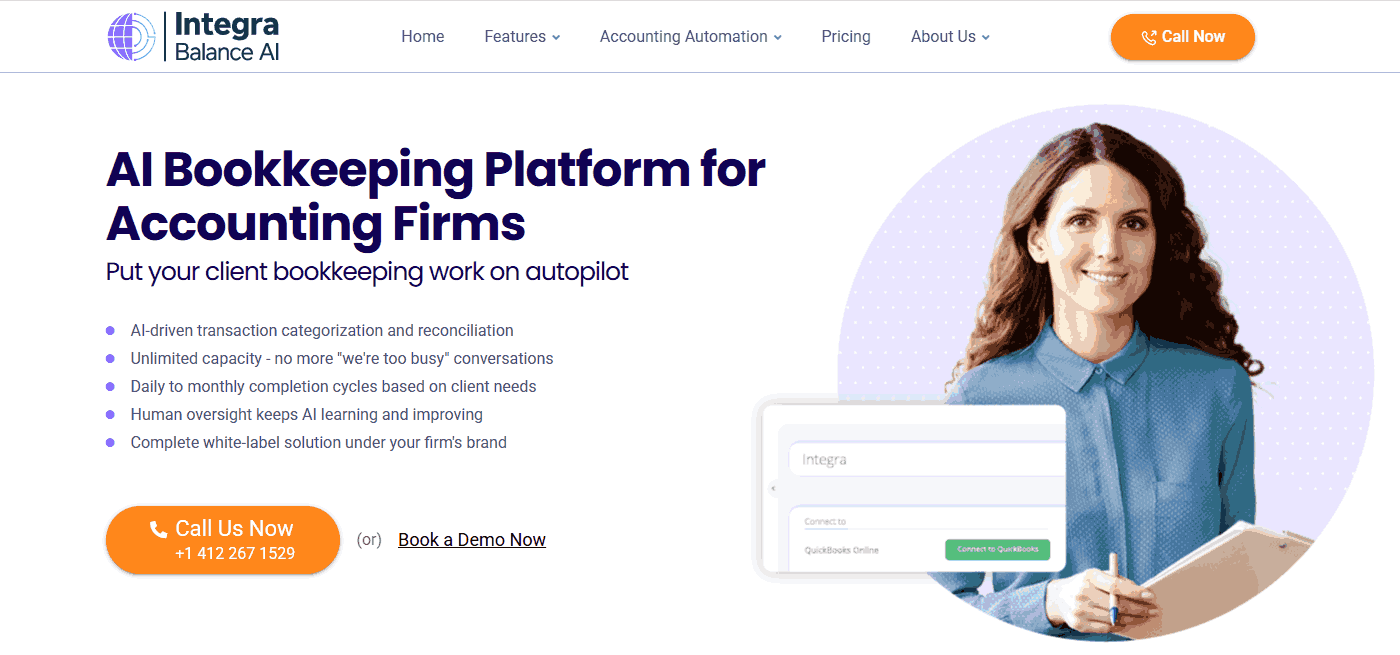Expand the About Us dropdown chevron
The height and width of the screenshot is (655, 1400).
click(x=986, y=37)
